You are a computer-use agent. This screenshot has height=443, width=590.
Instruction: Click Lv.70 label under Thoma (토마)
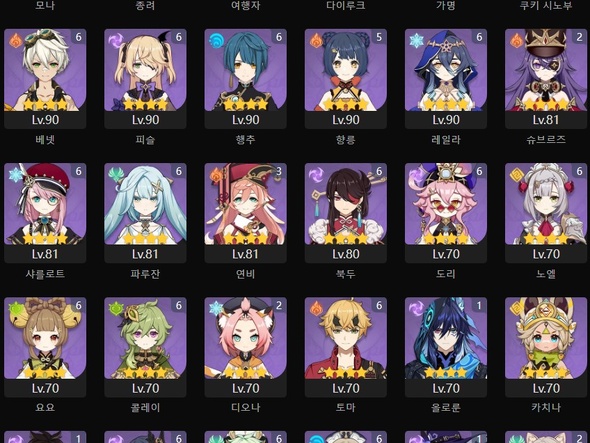point(345,388)
